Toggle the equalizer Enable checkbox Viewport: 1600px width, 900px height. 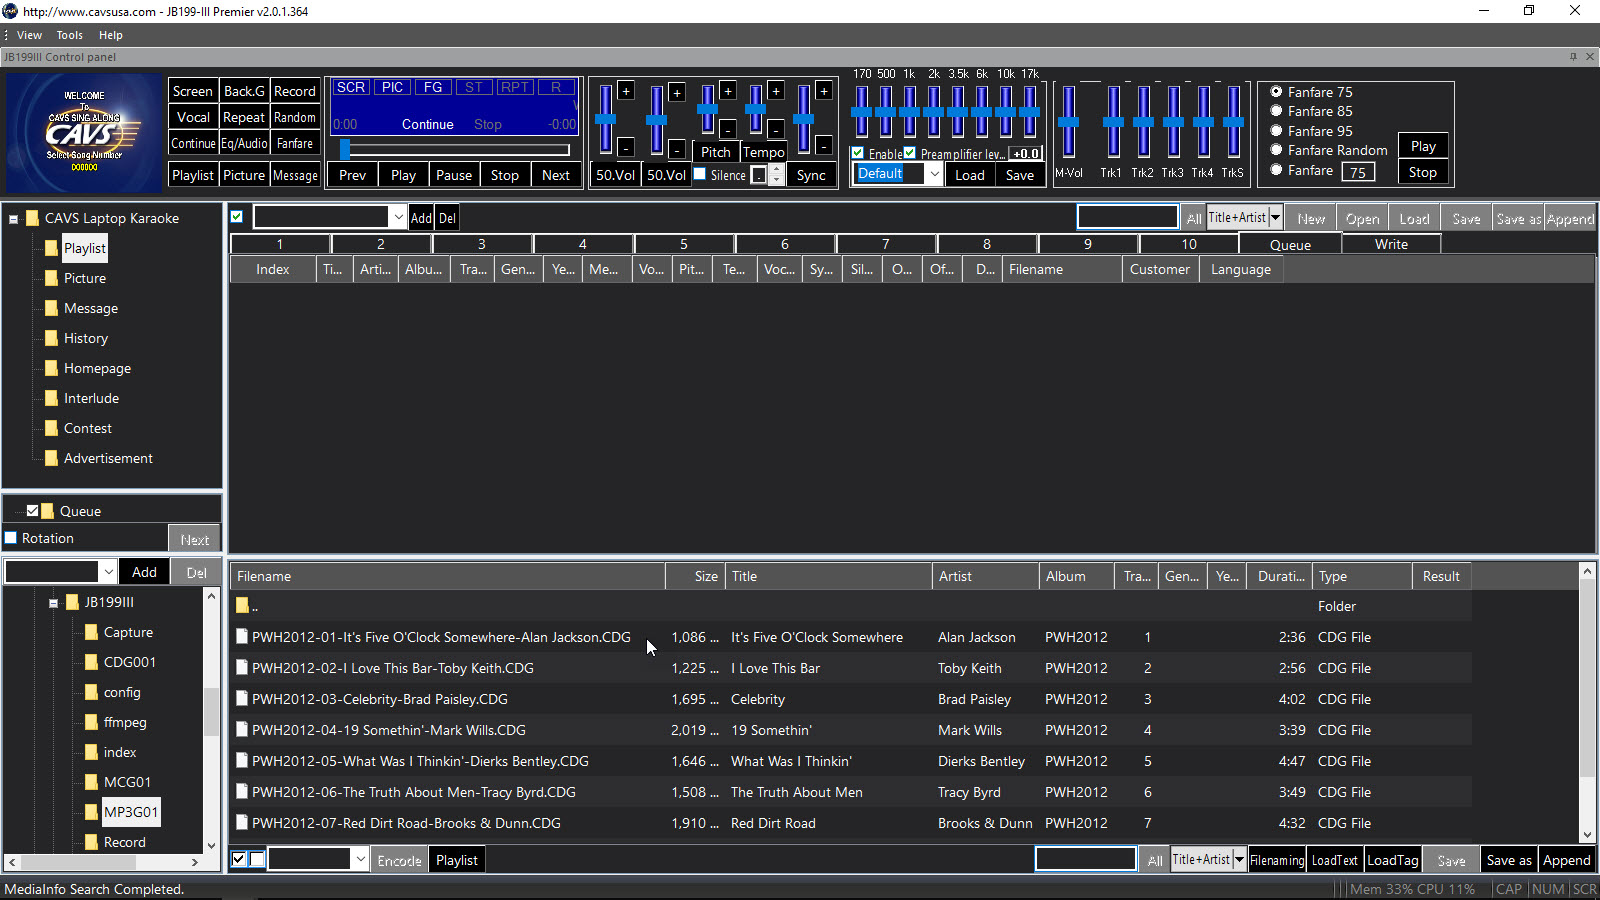pos(858,153)
